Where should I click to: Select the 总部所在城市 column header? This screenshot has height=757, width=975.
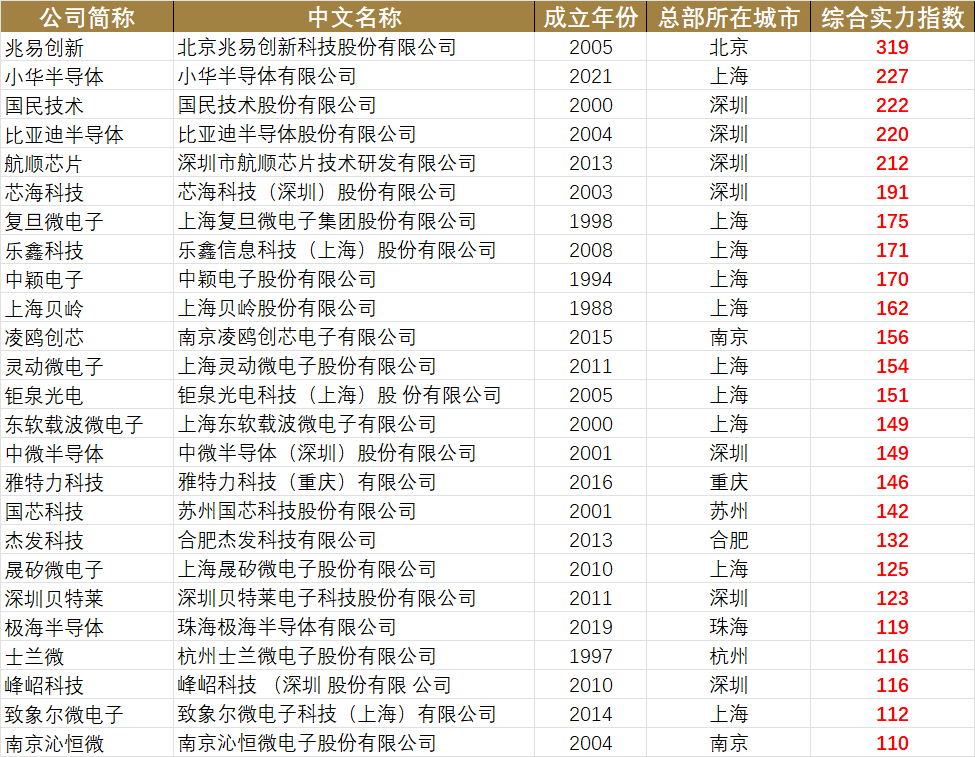tap(728, 17)
